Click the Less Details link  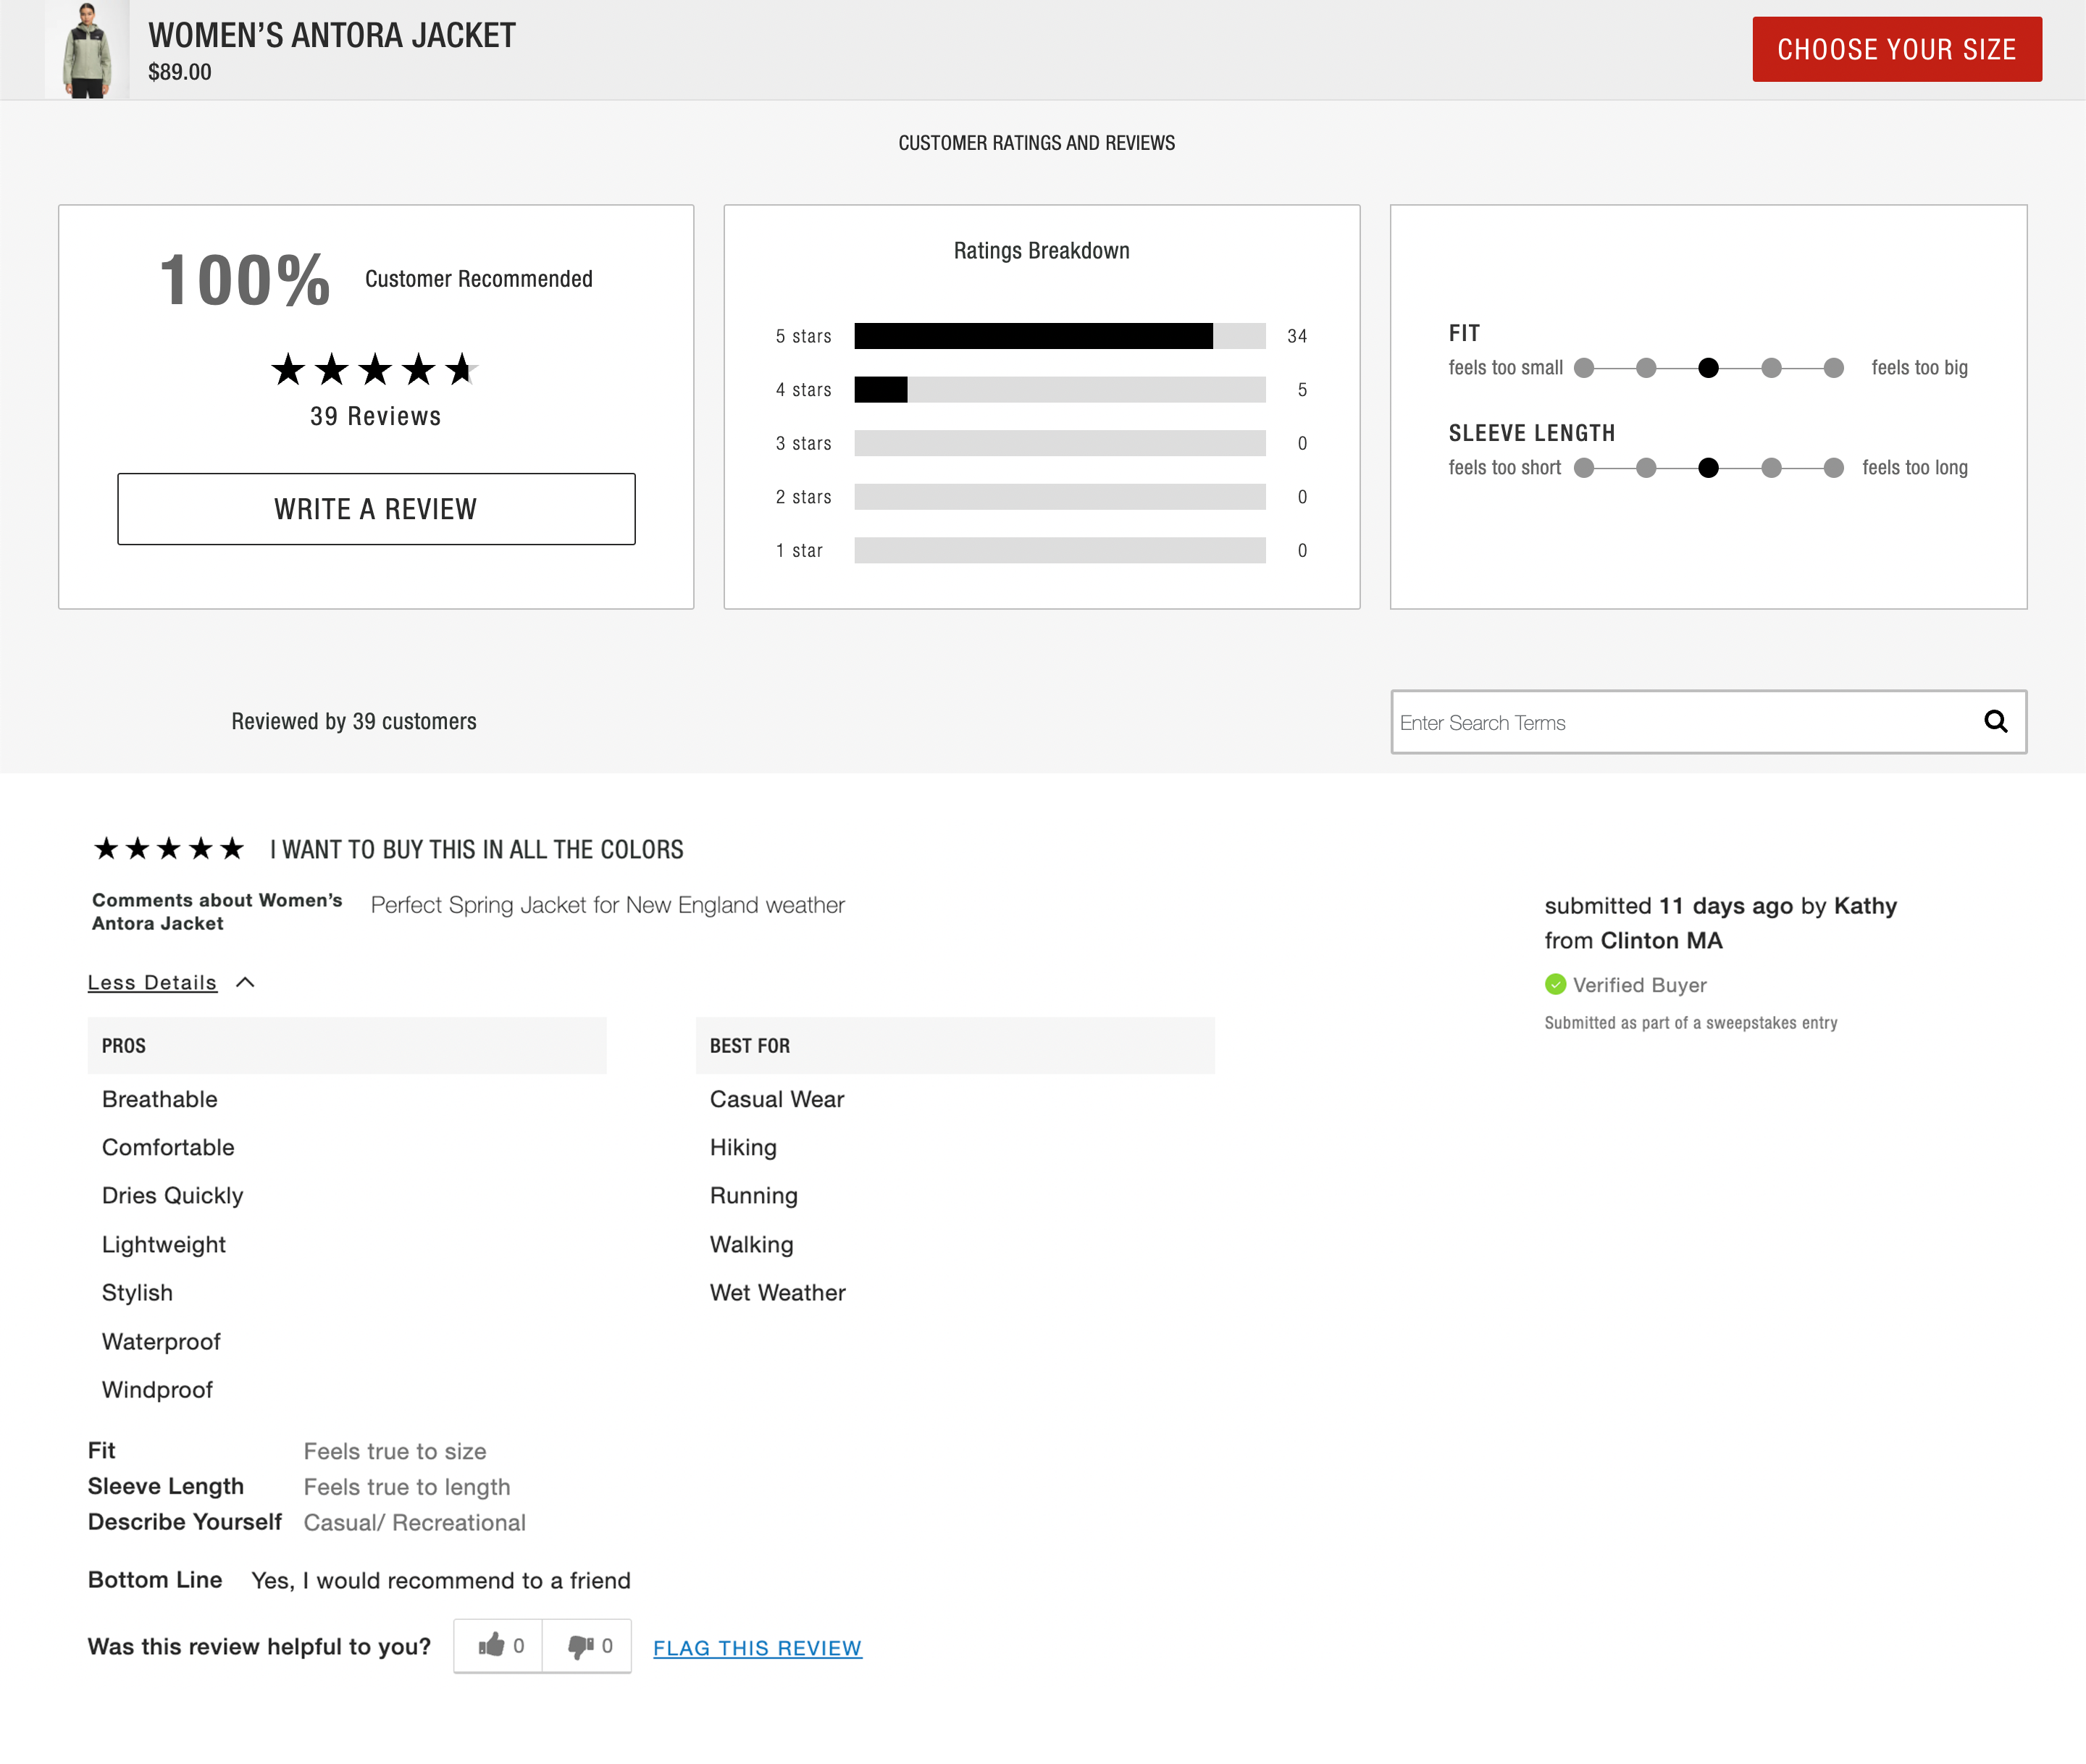point(152,982)
